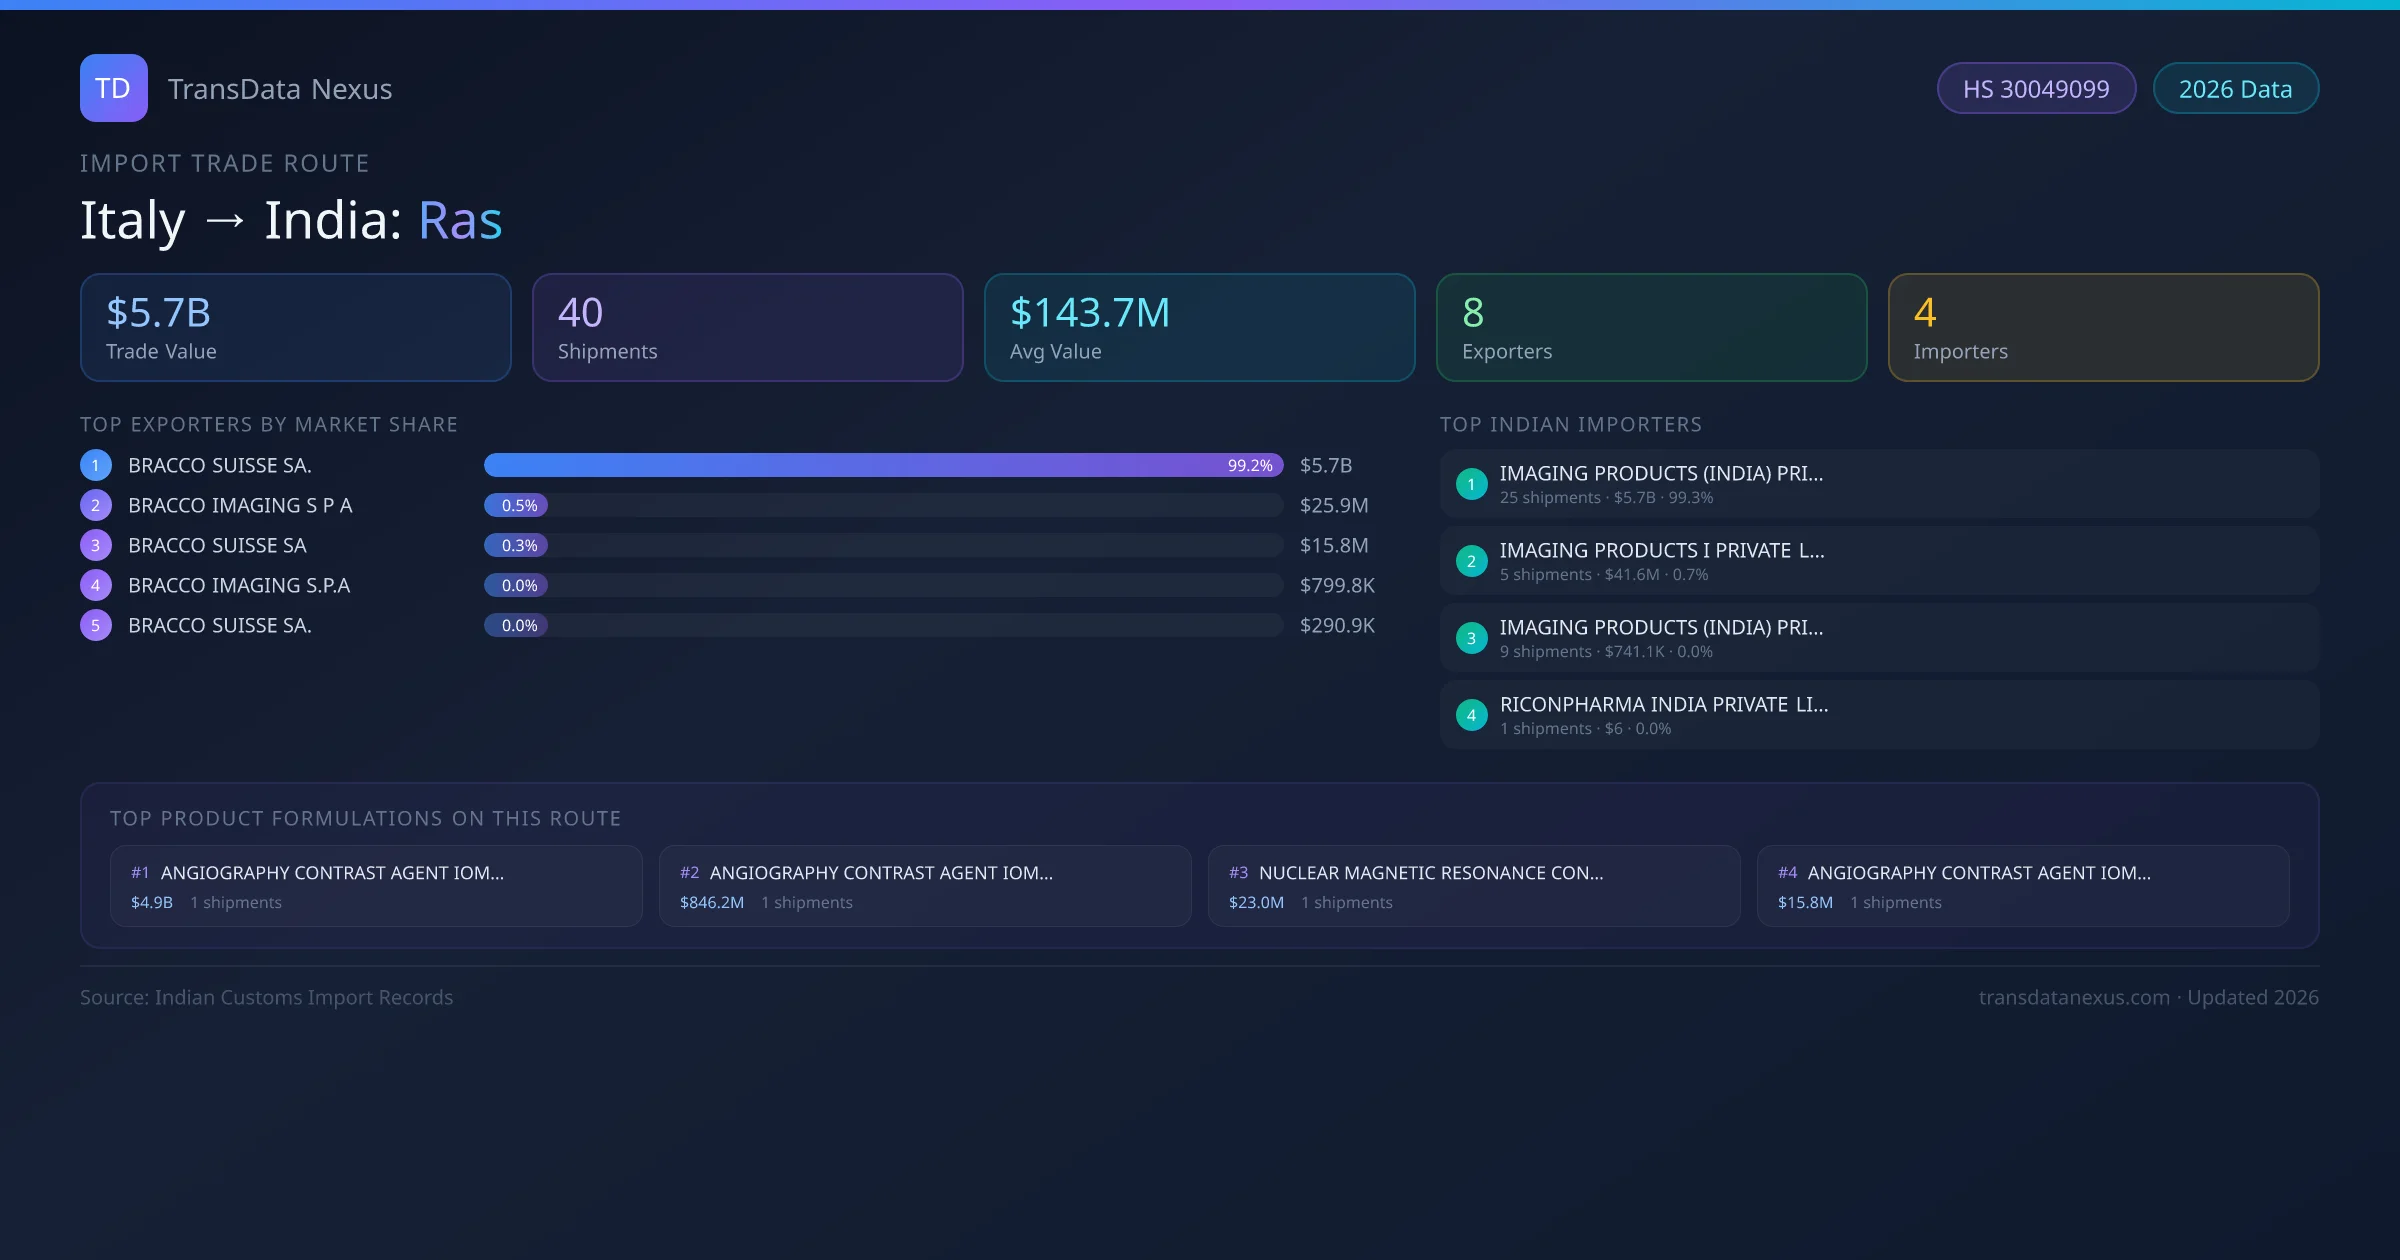
Task: Select the 2026 Data pill
Action: point(2235,89)
